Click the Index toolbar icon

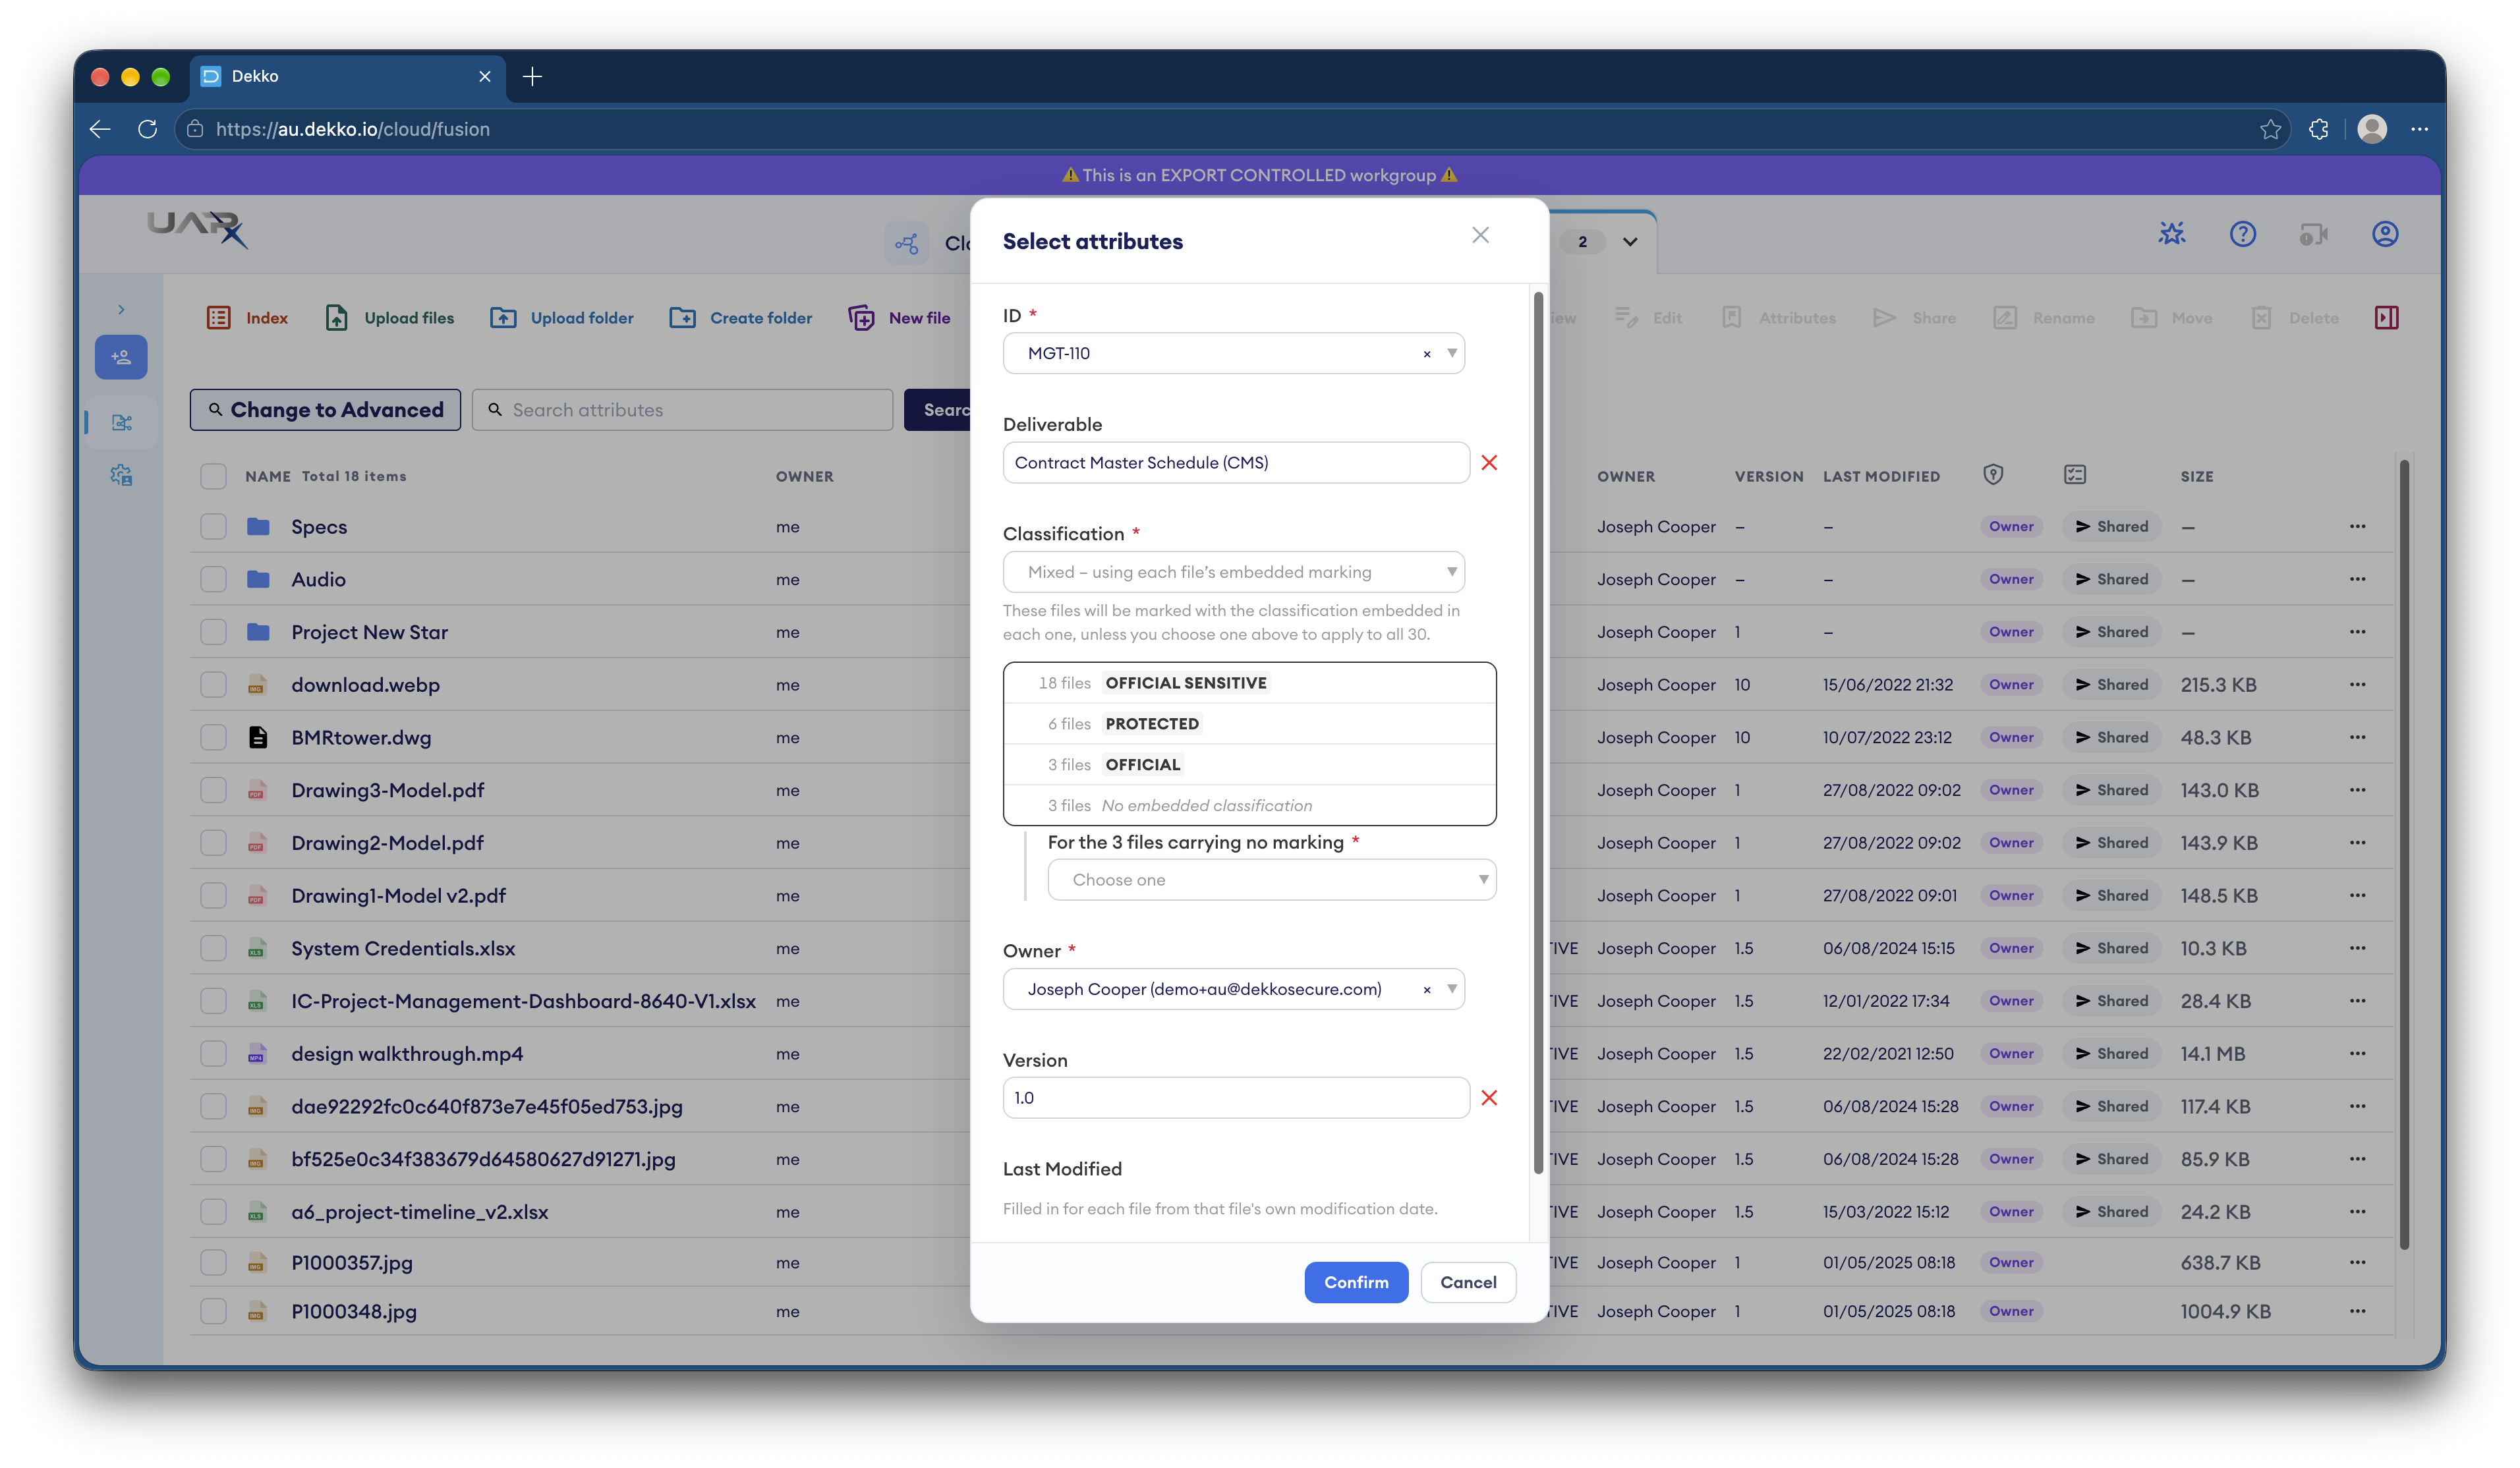tap(218, 318)
